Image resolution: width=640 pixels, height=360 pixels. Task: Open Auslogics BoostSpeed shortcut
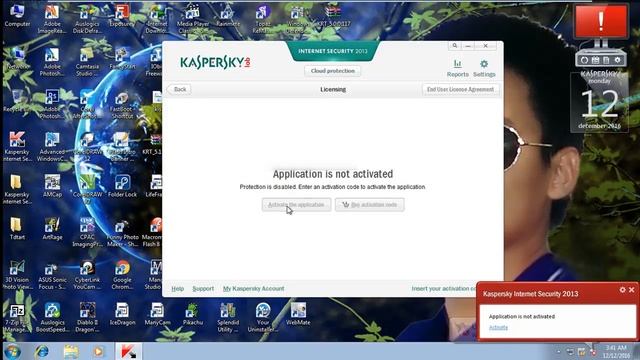52,317
